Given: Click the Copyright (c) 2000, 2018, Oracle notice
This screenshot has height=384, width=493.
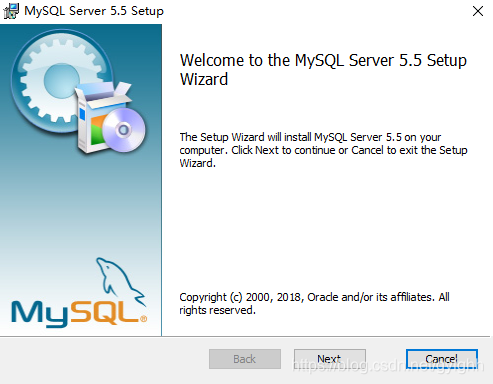Looking at the screenshot, I should [314, 303].
